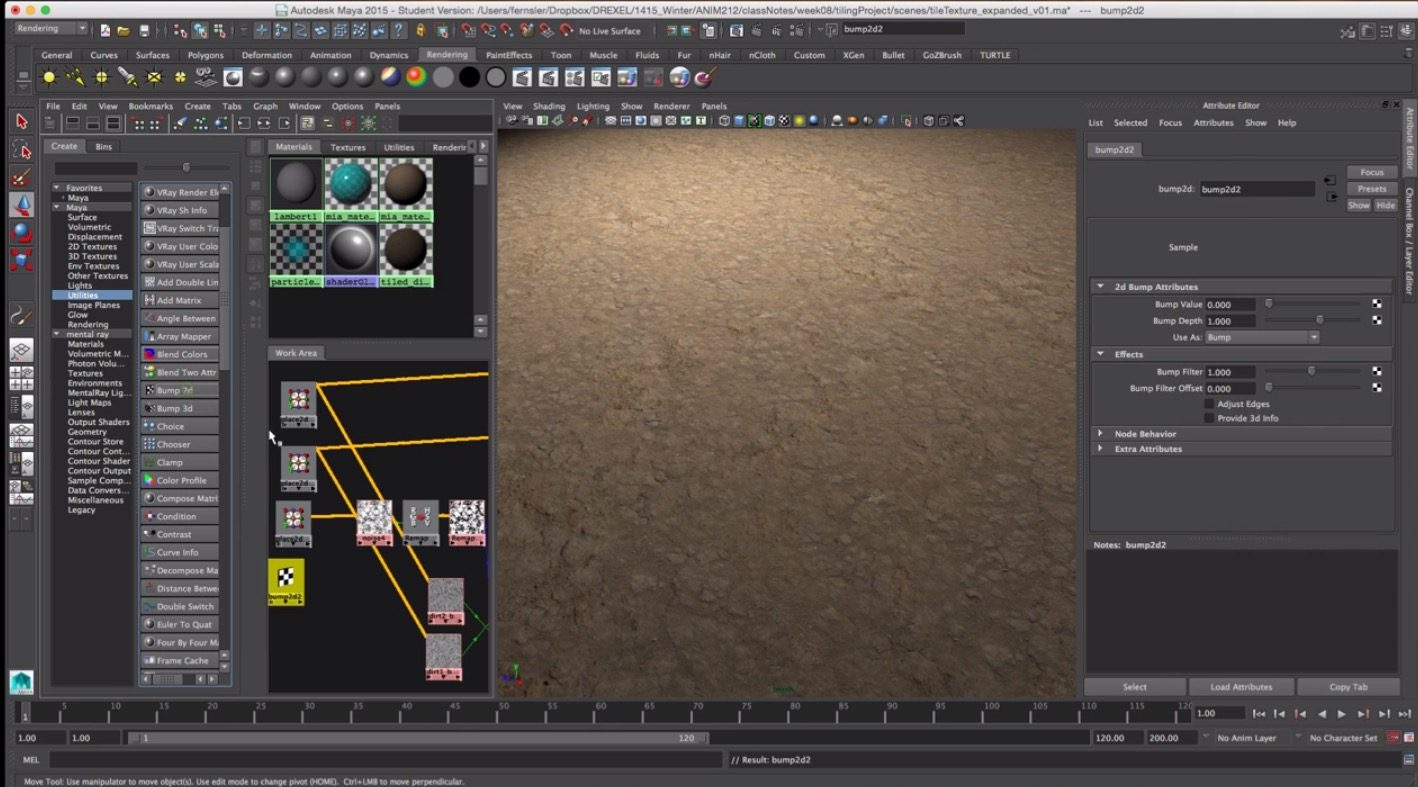Collapse the Favorites tree category

coord(57,188)
